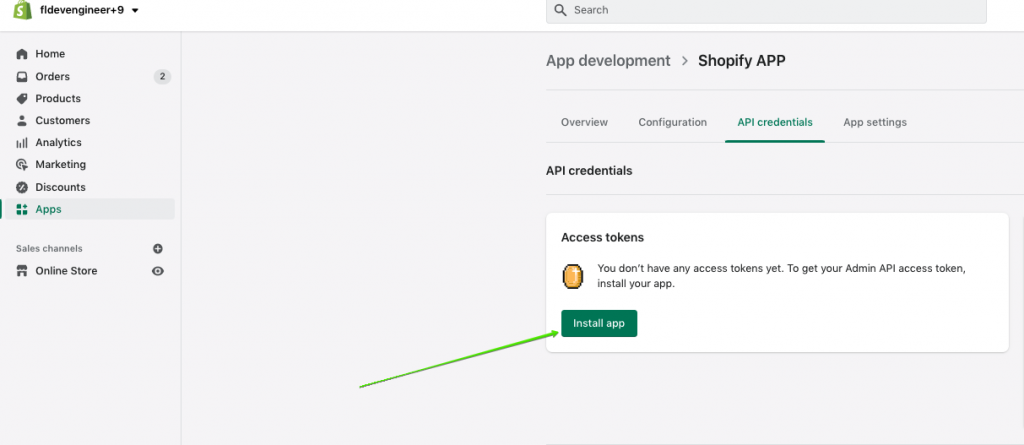Select the Discounts badge icon
The image size is (1024, 445).
point(22,187)
